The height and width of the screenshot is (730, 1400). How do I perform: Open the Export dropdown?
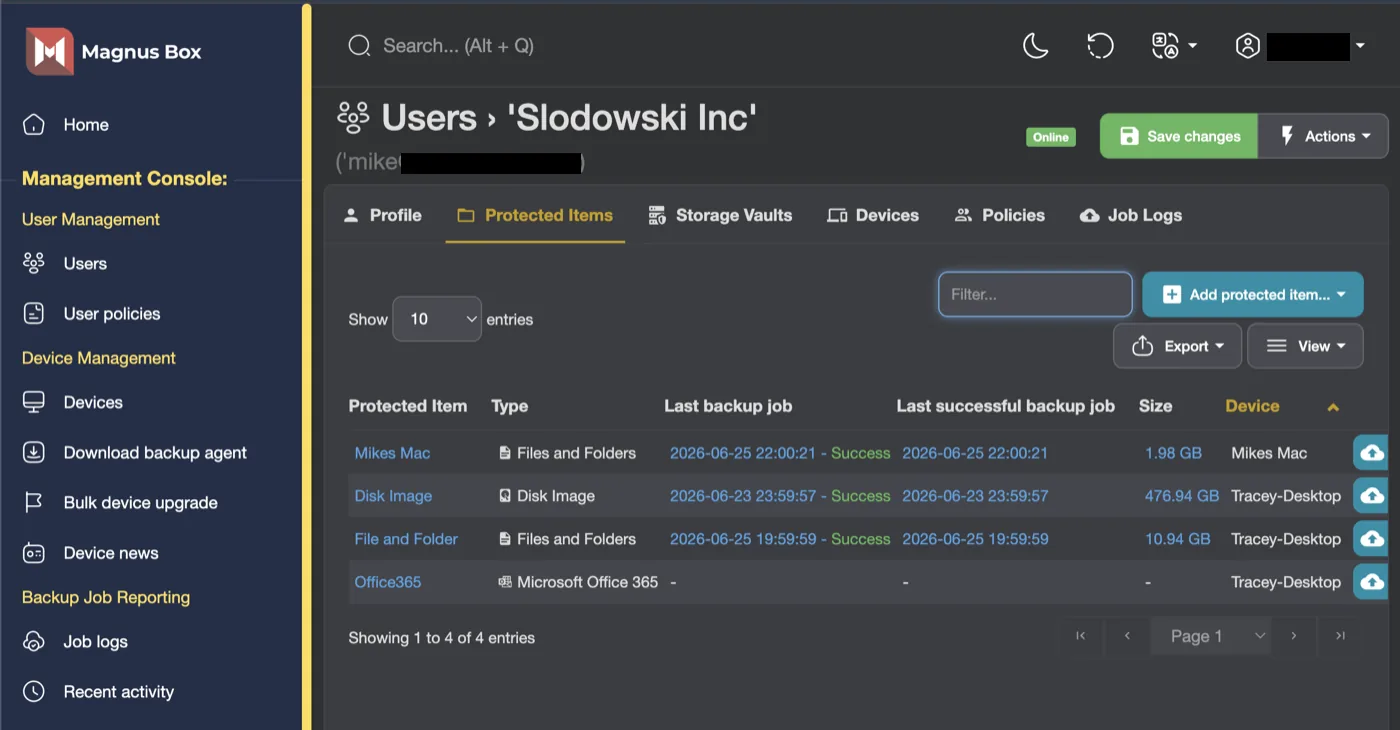coord(1178,346)
